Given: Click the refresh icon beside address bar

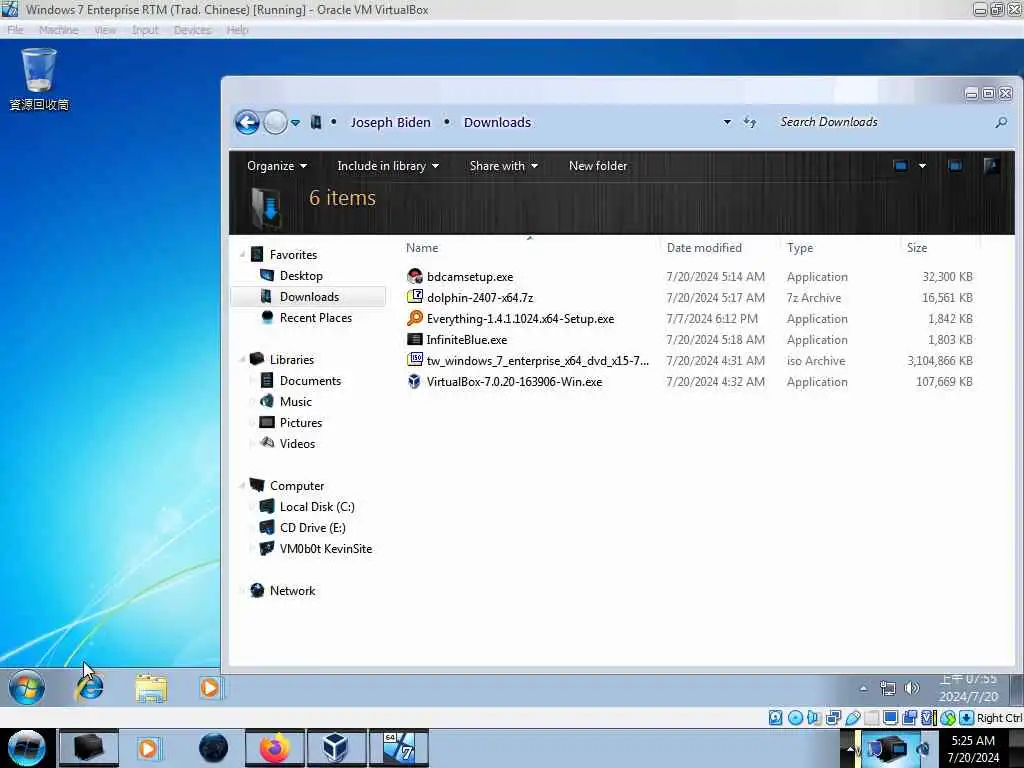Looking at the screenshot, I should pyautogui.click(x=750, y=122).
